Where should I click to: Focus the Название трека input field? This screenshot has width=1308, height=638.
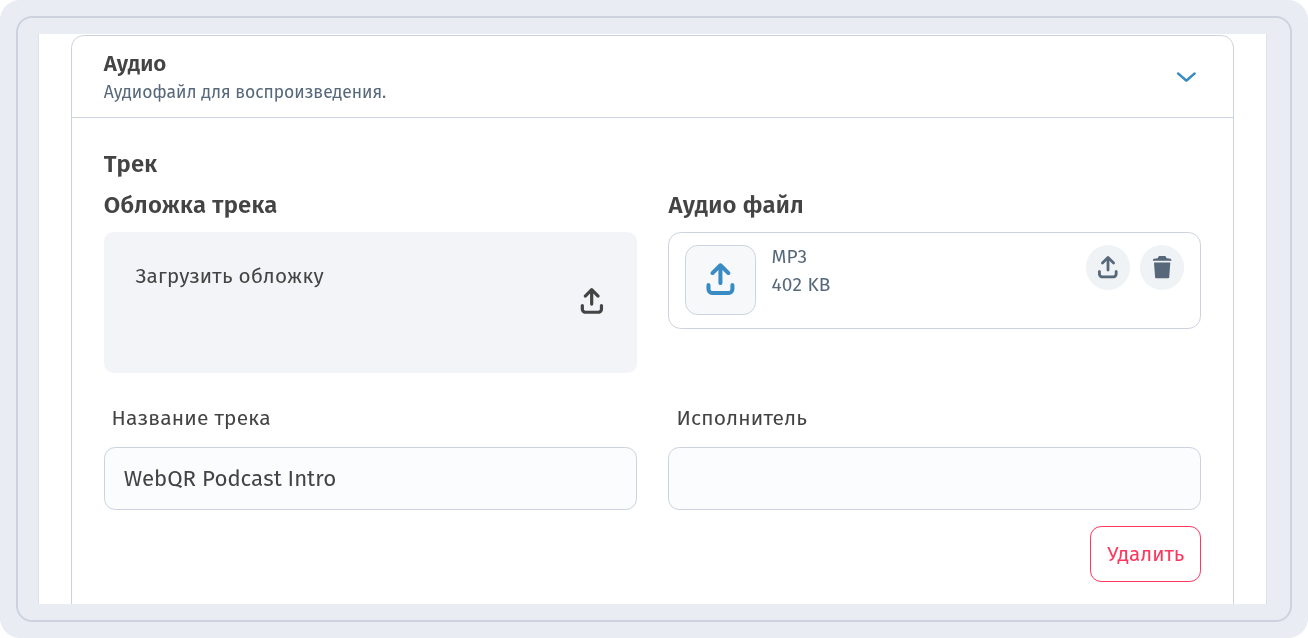(x=370, y=478)
